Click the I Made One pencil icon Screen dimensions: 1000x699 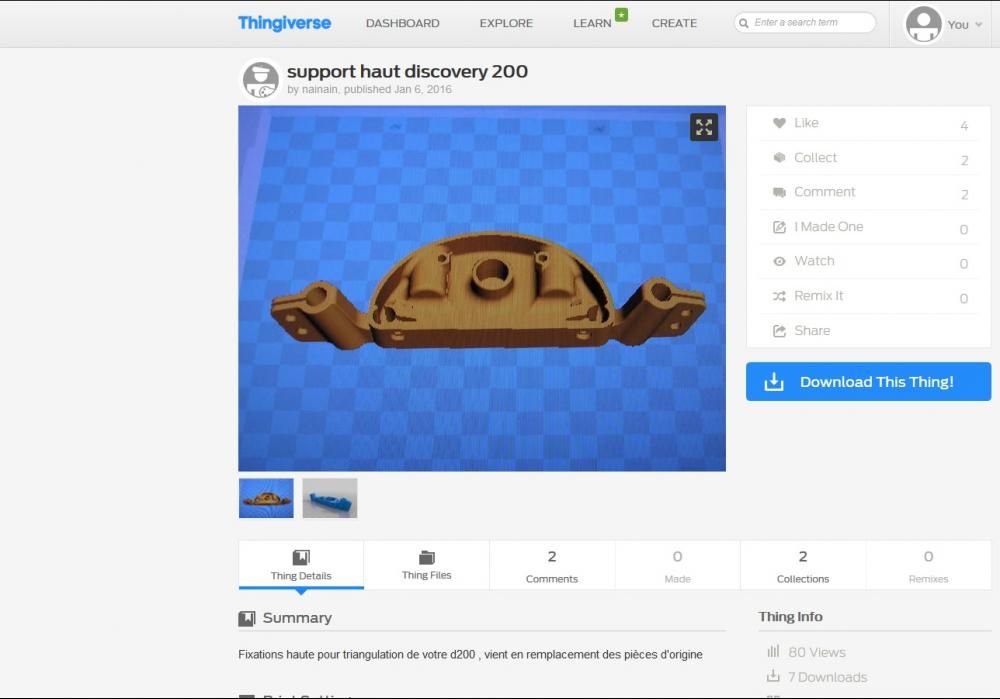[x=779, y=227]
